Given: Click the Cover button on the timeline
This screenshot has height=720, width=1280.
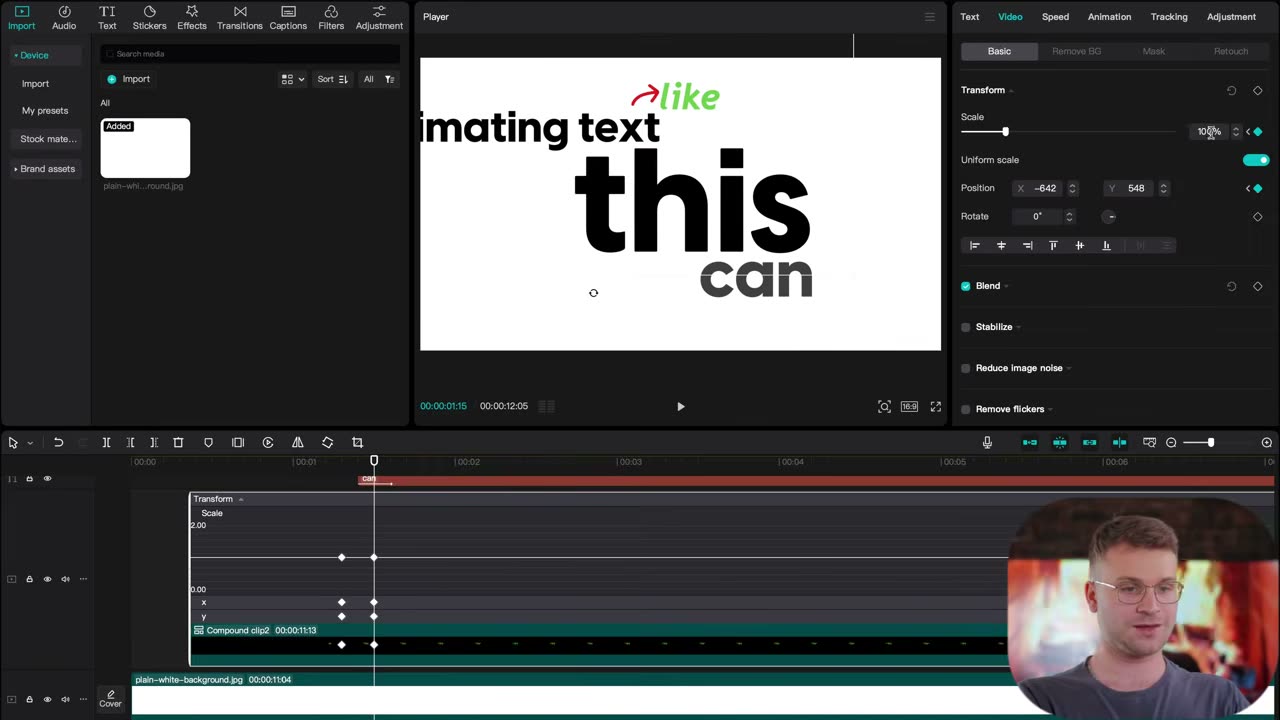Looking at the screenshot, I should pyautogui.click(x=110, y=699).
